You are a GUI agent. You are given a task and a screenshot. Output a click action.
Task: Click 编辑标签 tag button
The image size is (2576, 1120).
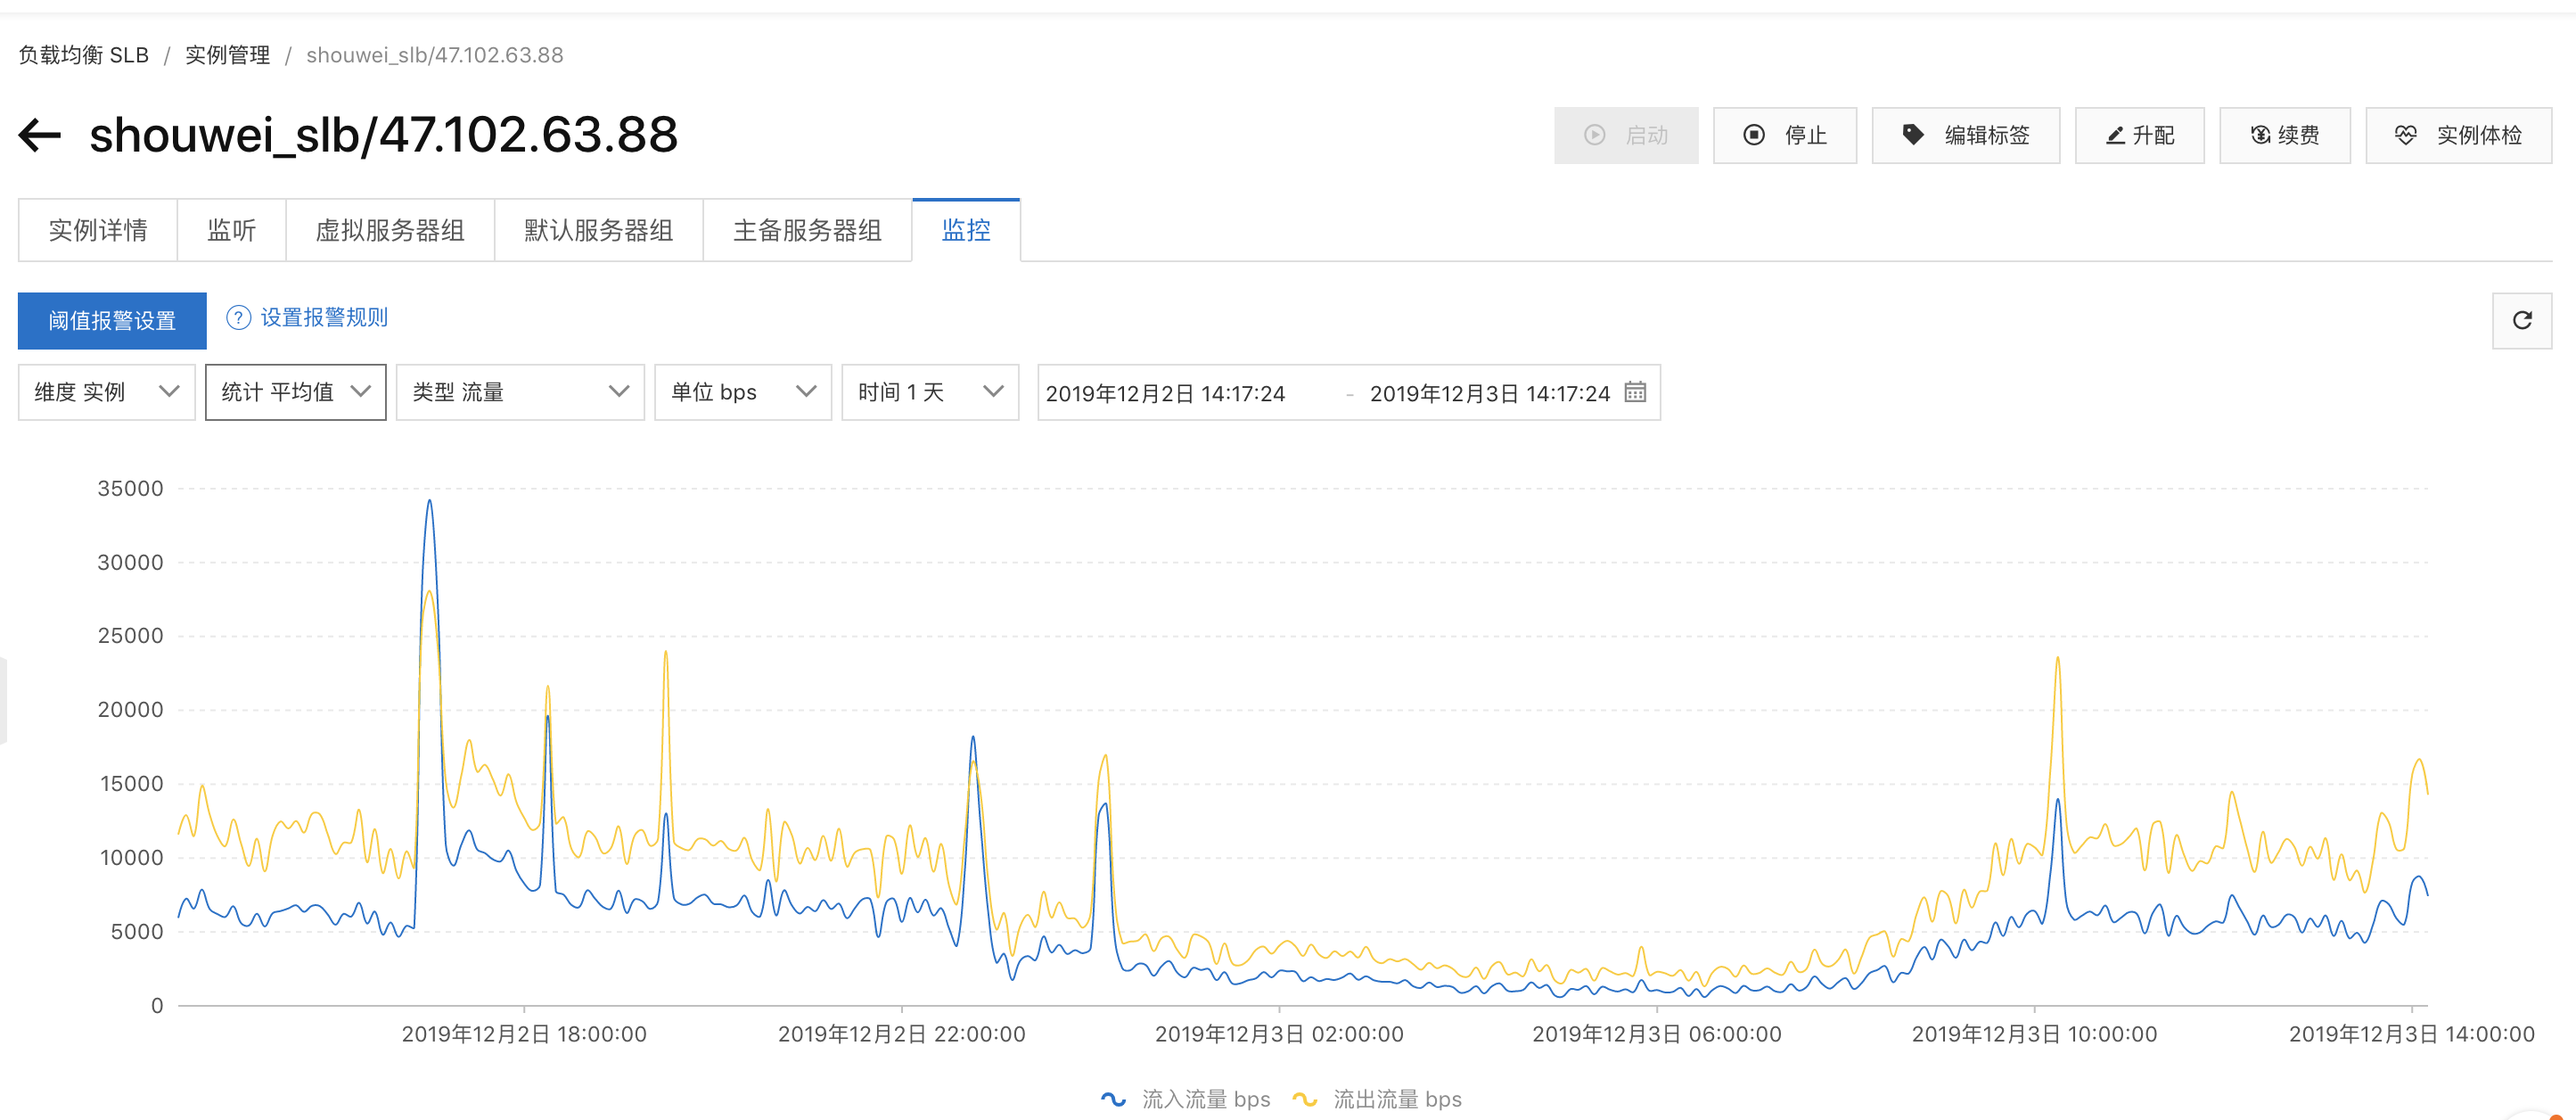[1965, 135]
